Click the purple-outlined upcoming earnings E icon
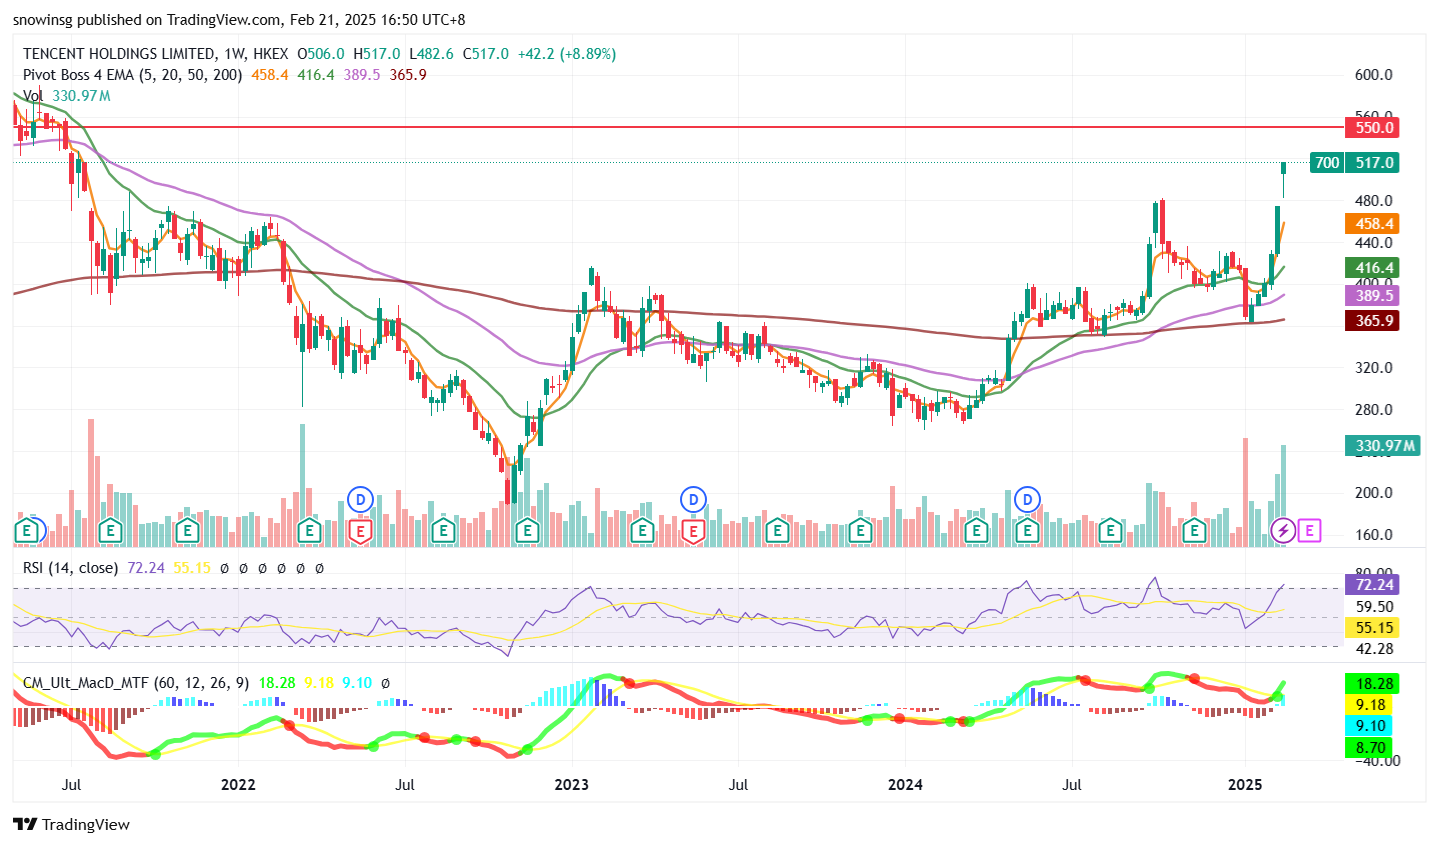1439x846 pixels. pyautogui.click(x=1309, y=530)
